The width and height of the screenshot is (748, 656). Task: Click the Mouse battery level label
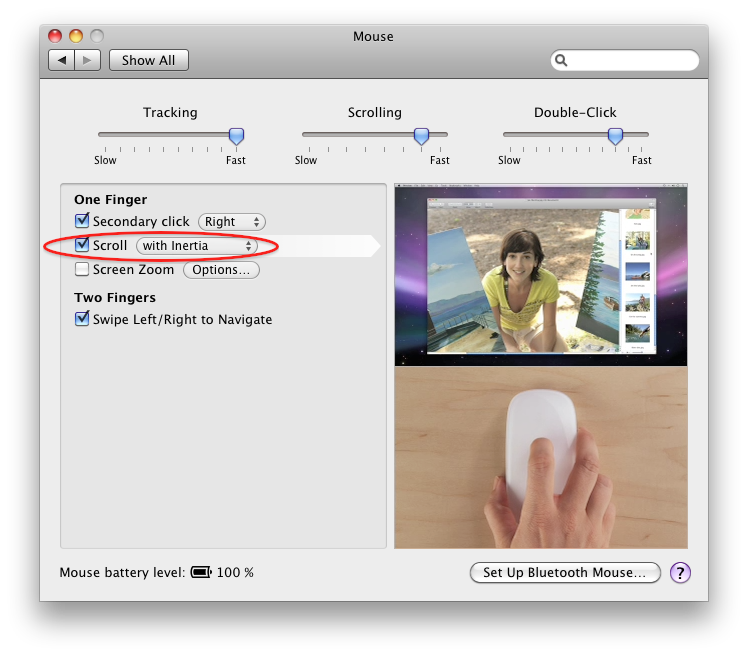click(x=122, y=573)
